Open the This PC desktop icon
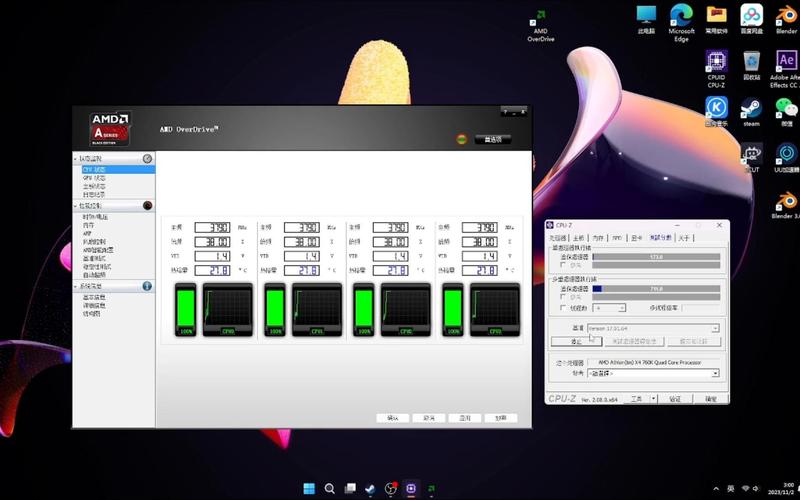This screenshot has height=500, width=800. [x=646, y=19]
